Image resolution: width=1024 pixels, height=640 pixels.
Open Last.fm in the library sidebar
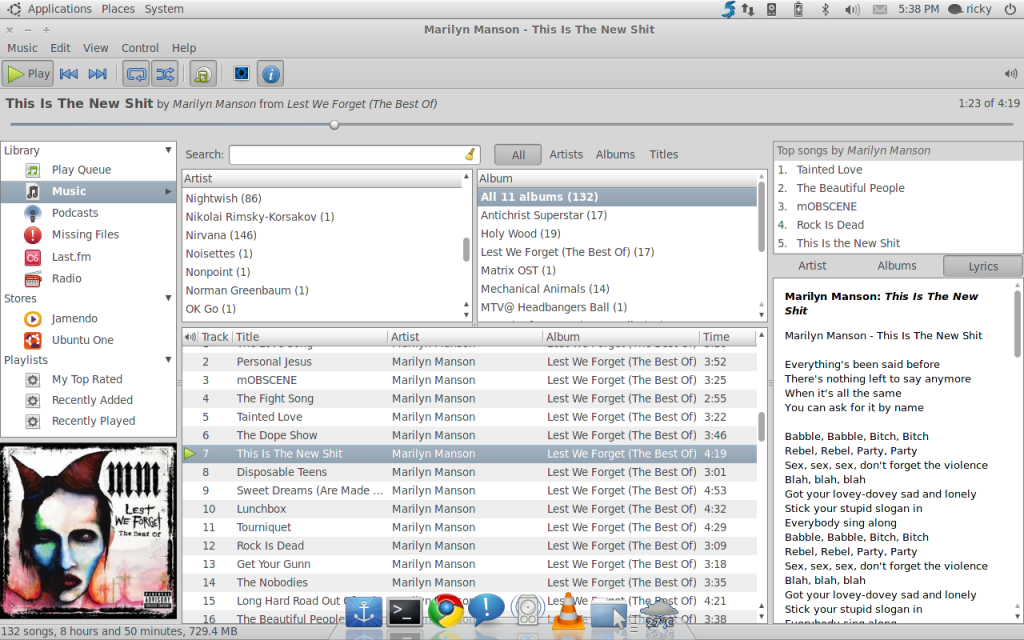click(x=71, y=256)
